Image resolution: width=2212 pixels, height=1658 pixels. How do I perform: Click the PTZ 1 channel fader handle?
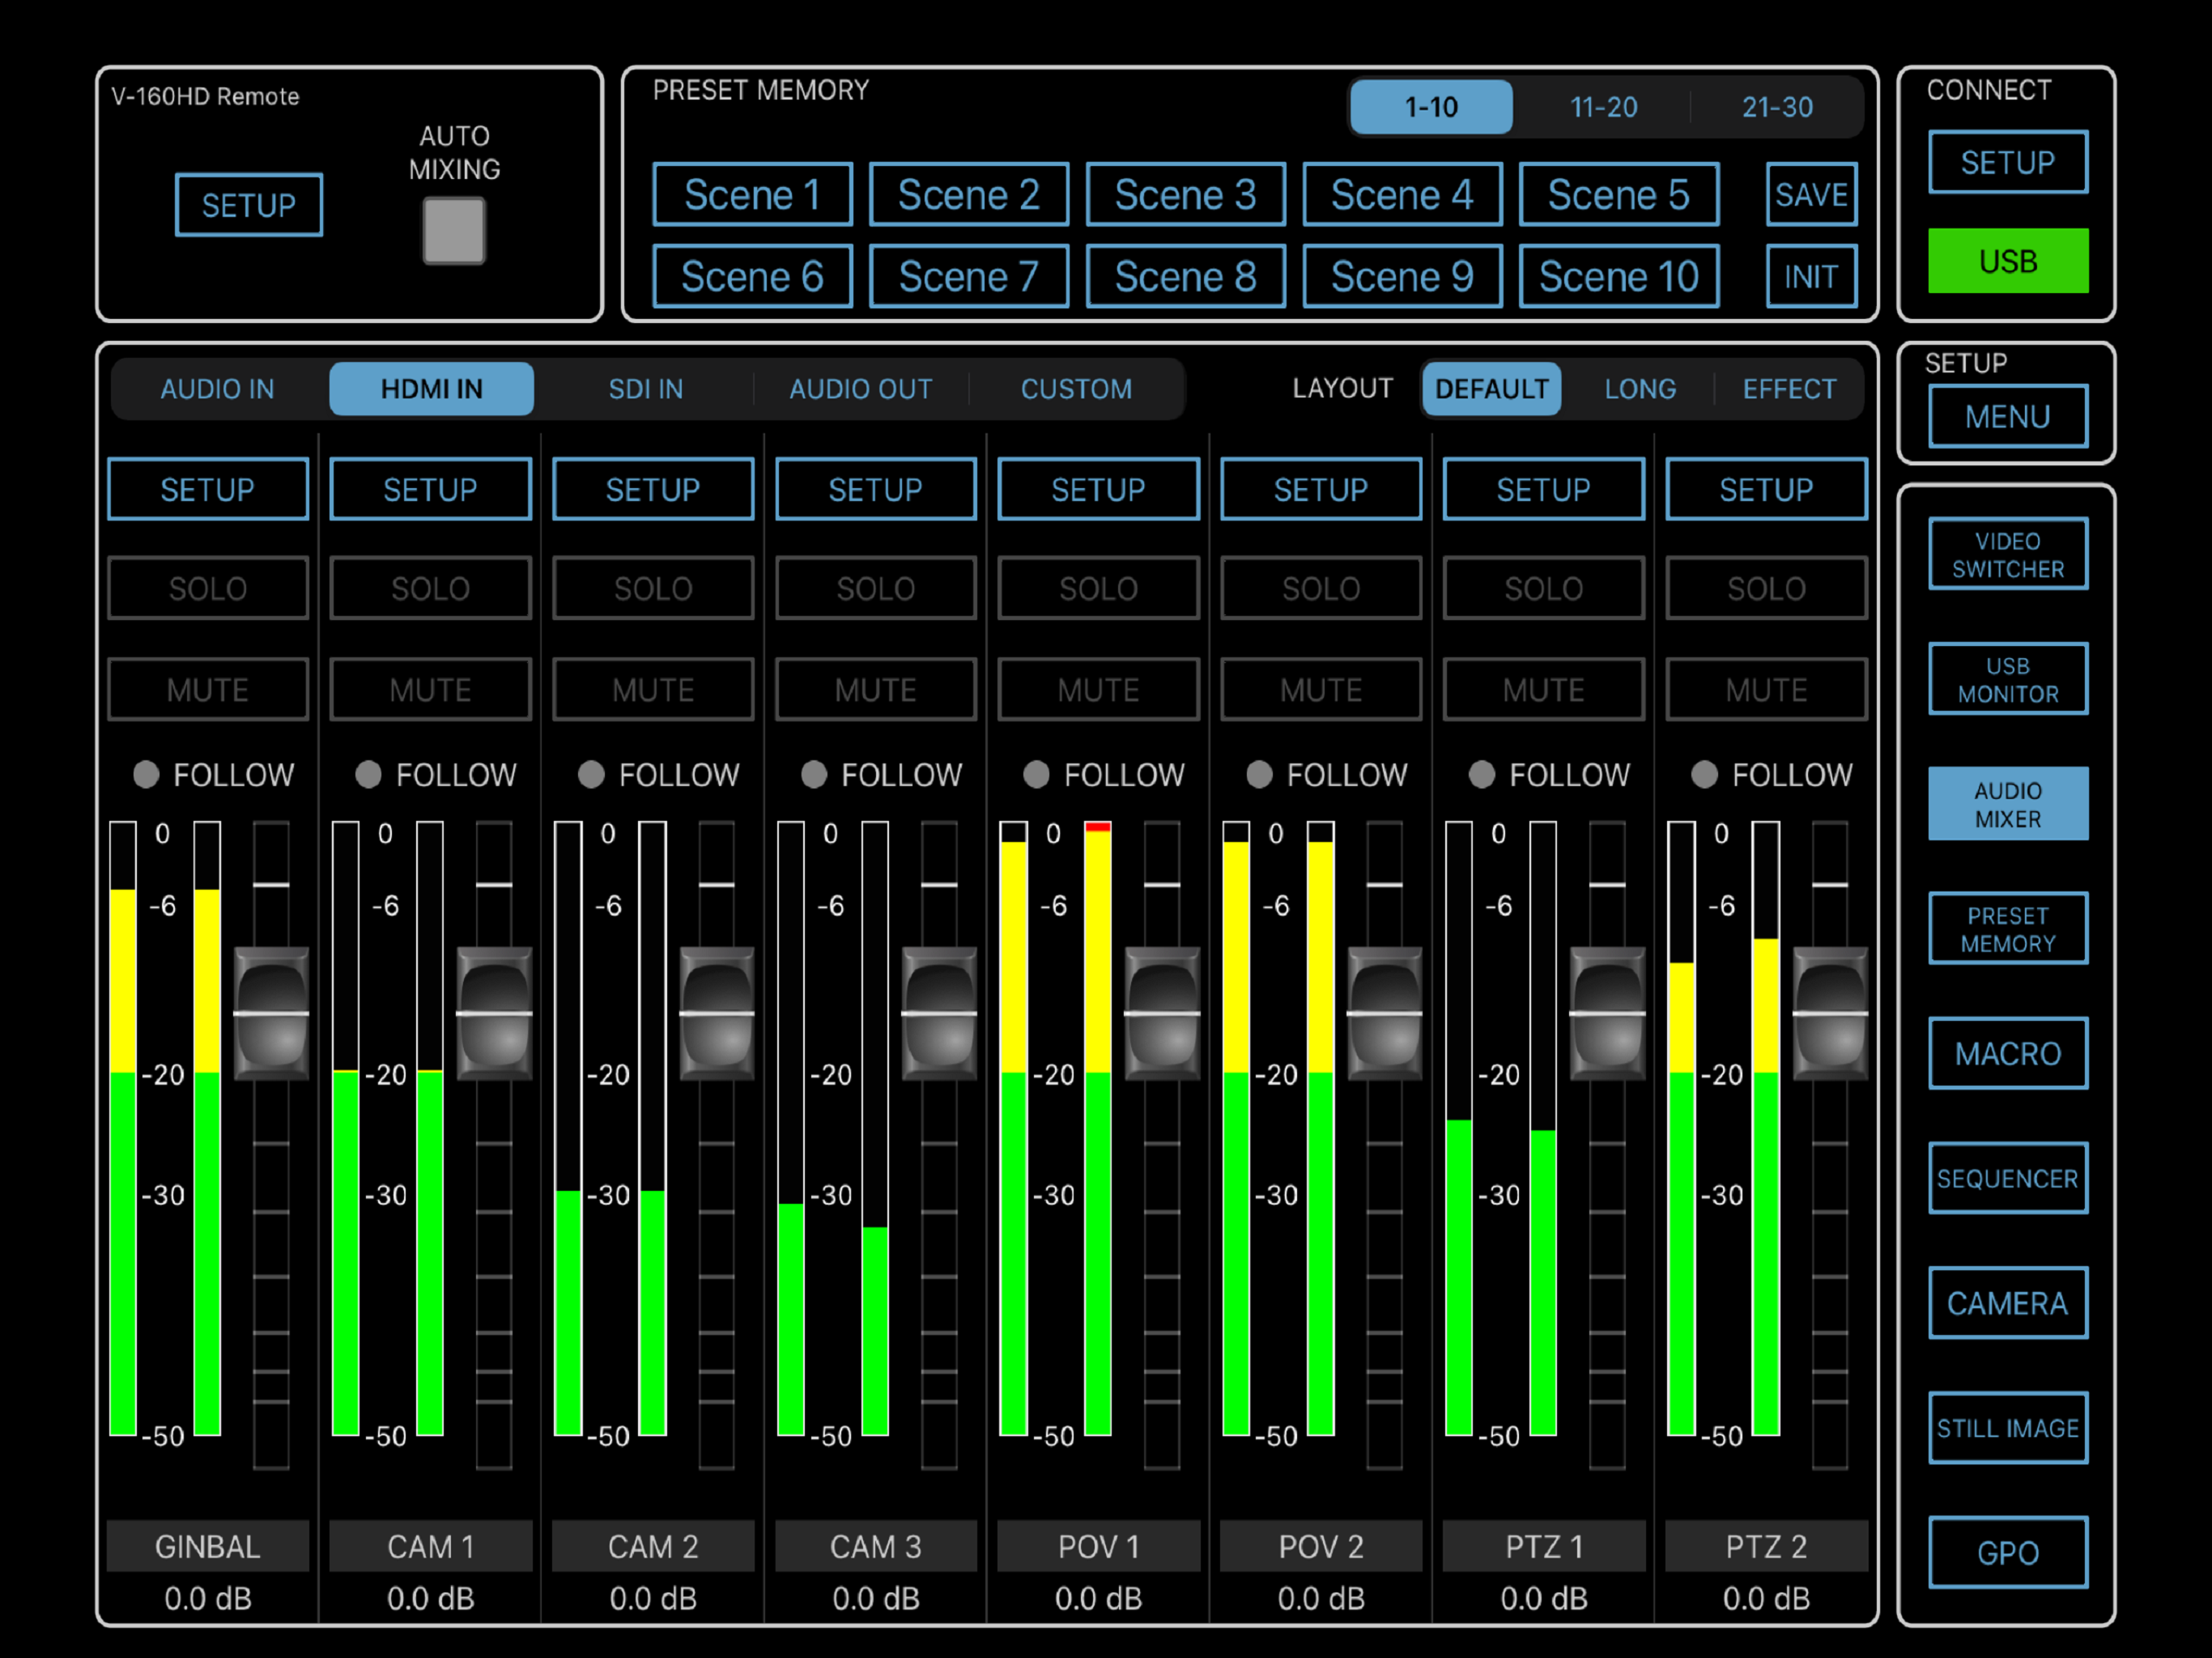pyautogui.click(x=1607, y=1013)
